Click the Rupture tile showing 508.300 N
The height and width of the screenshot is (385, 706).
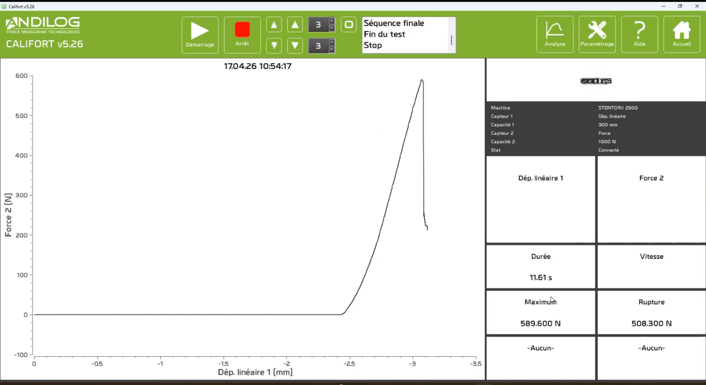(652, 313)
